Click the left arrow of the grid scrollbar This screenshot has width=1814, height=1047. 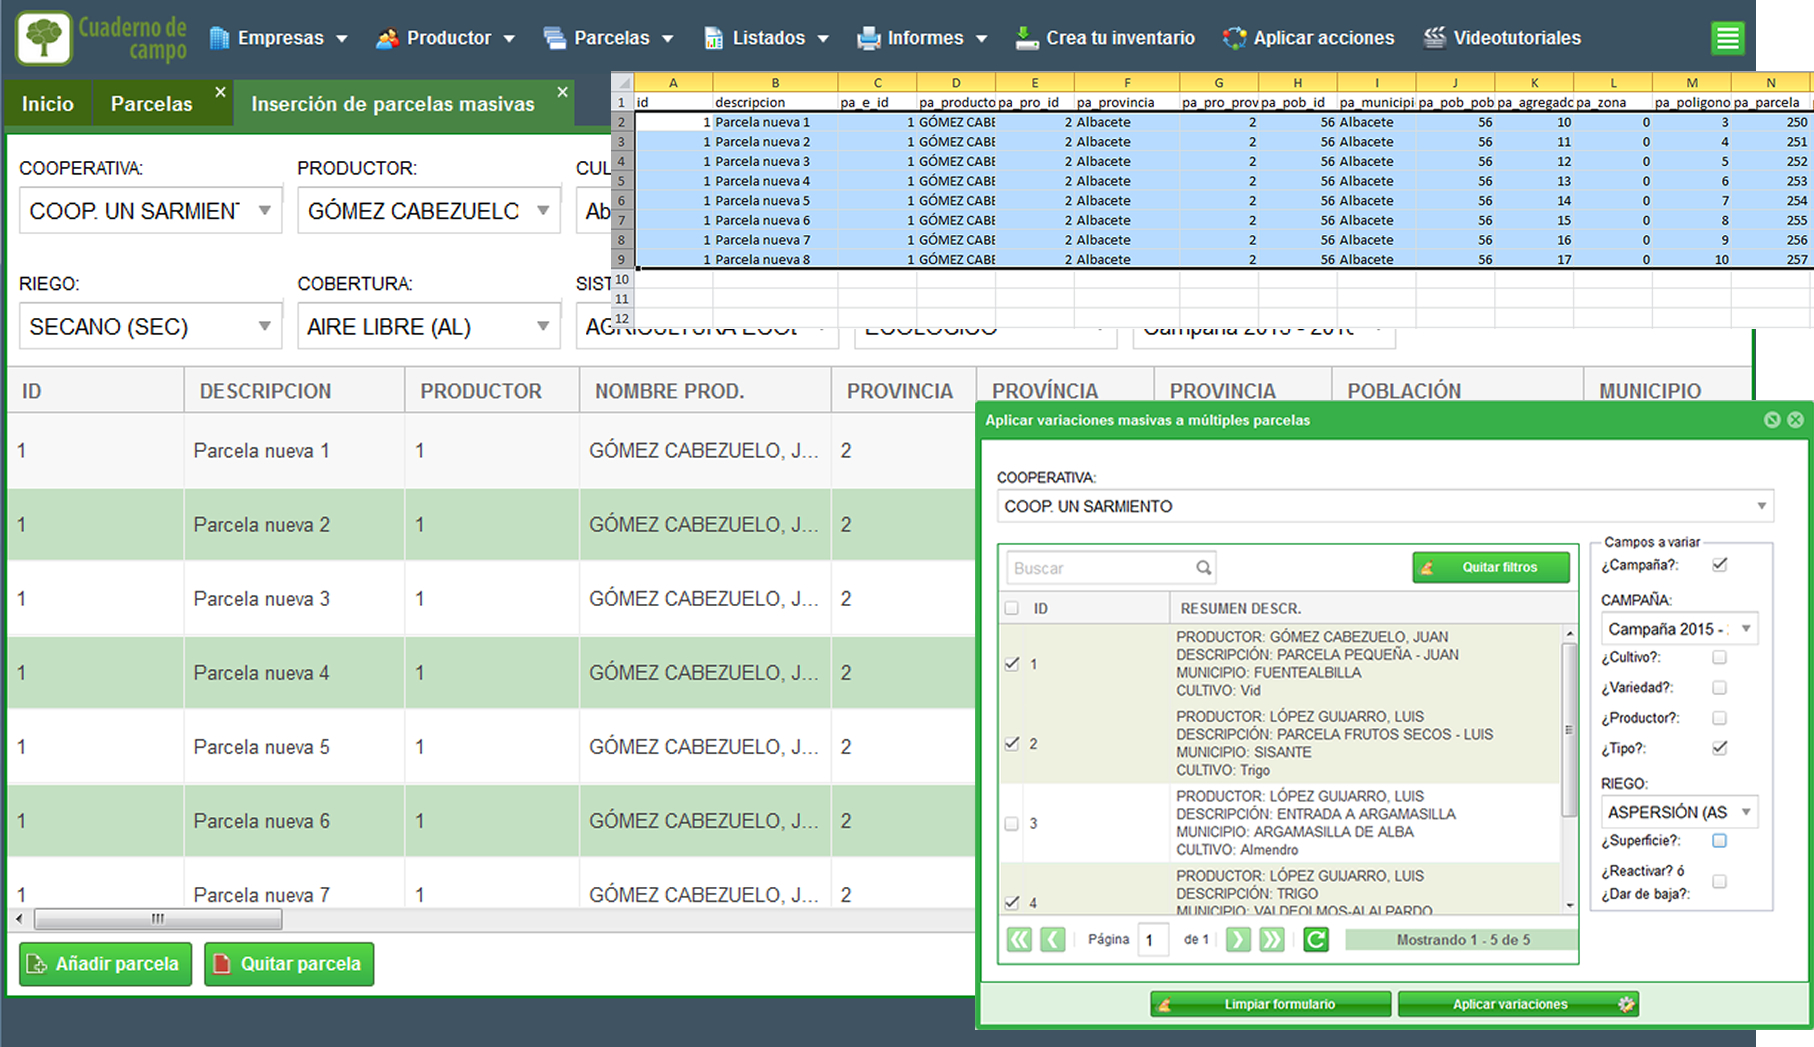19,918
